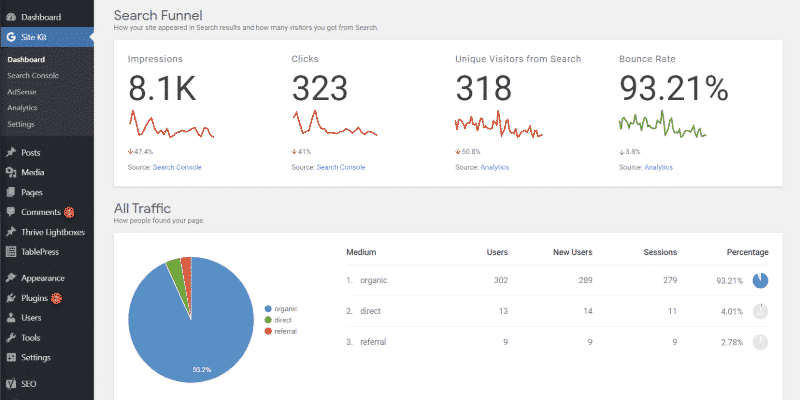Viewport: 800px width, 400px height.
Task: Click the referral medium row label
Action: coord(373,342)
